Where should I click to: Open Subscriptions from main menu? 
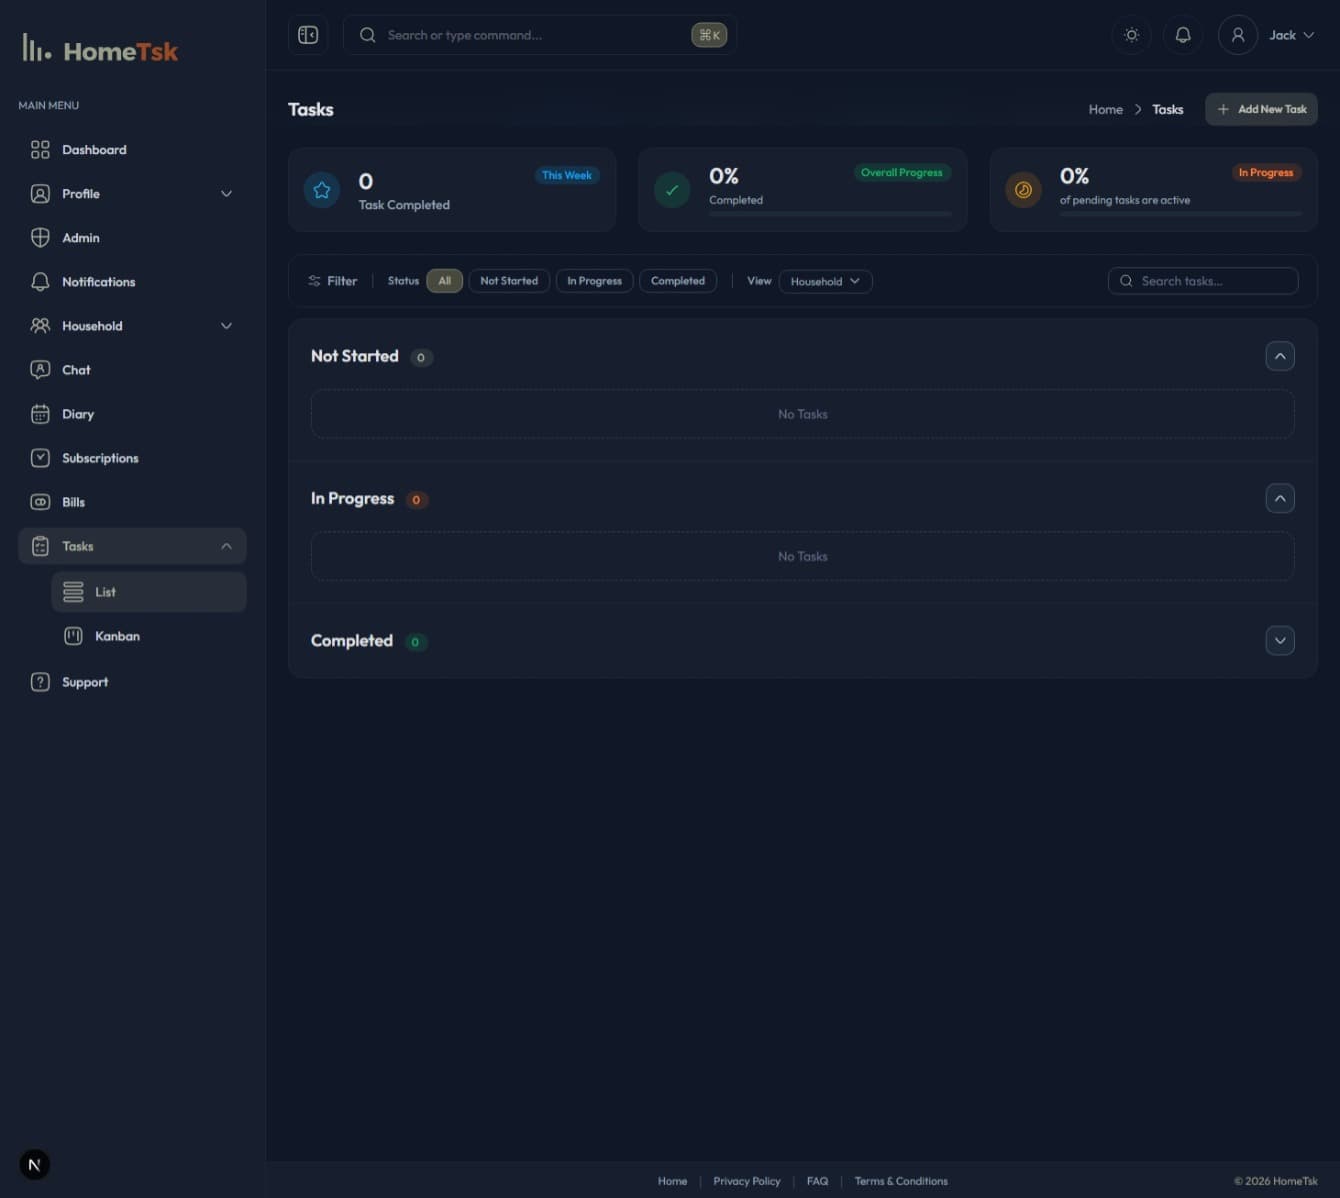[x=100, y=458]
